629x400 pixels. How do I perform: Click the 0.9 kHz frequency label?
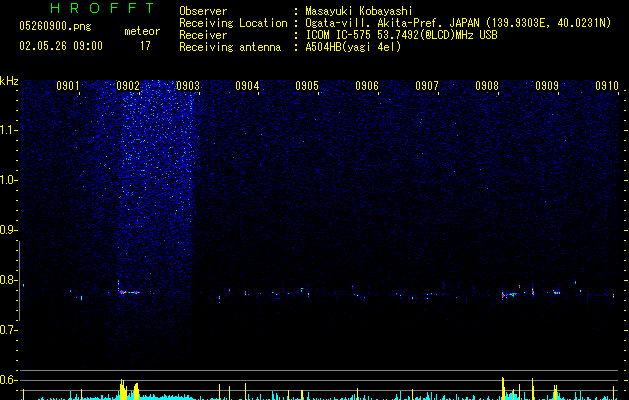pyautogui.click(x=9, y=230)
